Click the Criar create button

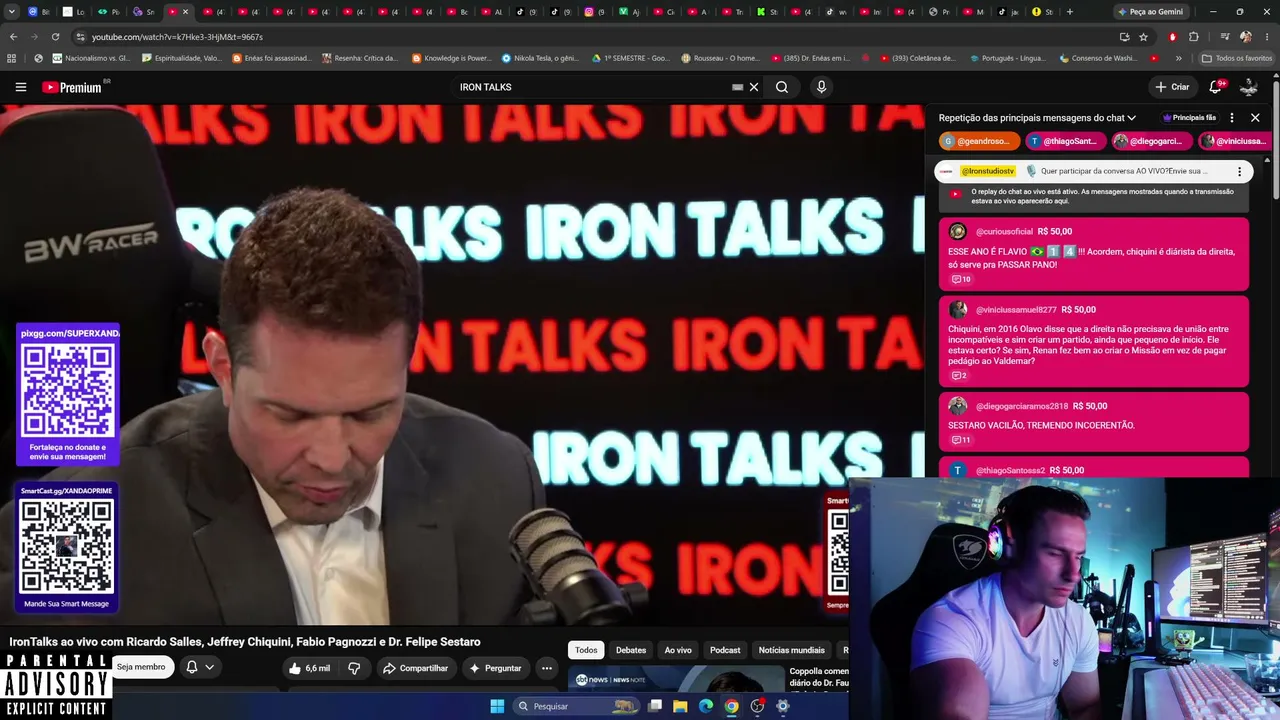[x=1172, y=87]
